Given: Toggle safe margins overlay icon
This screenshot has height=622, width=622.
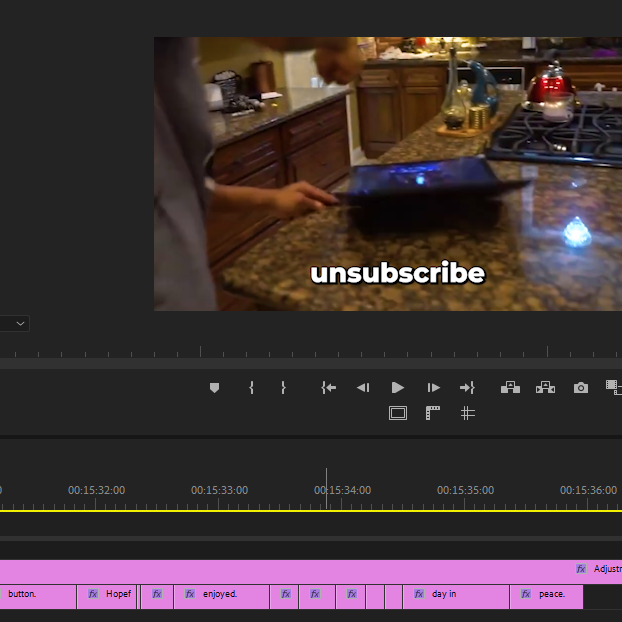Looking at the screenshot, I should [398, 413].
